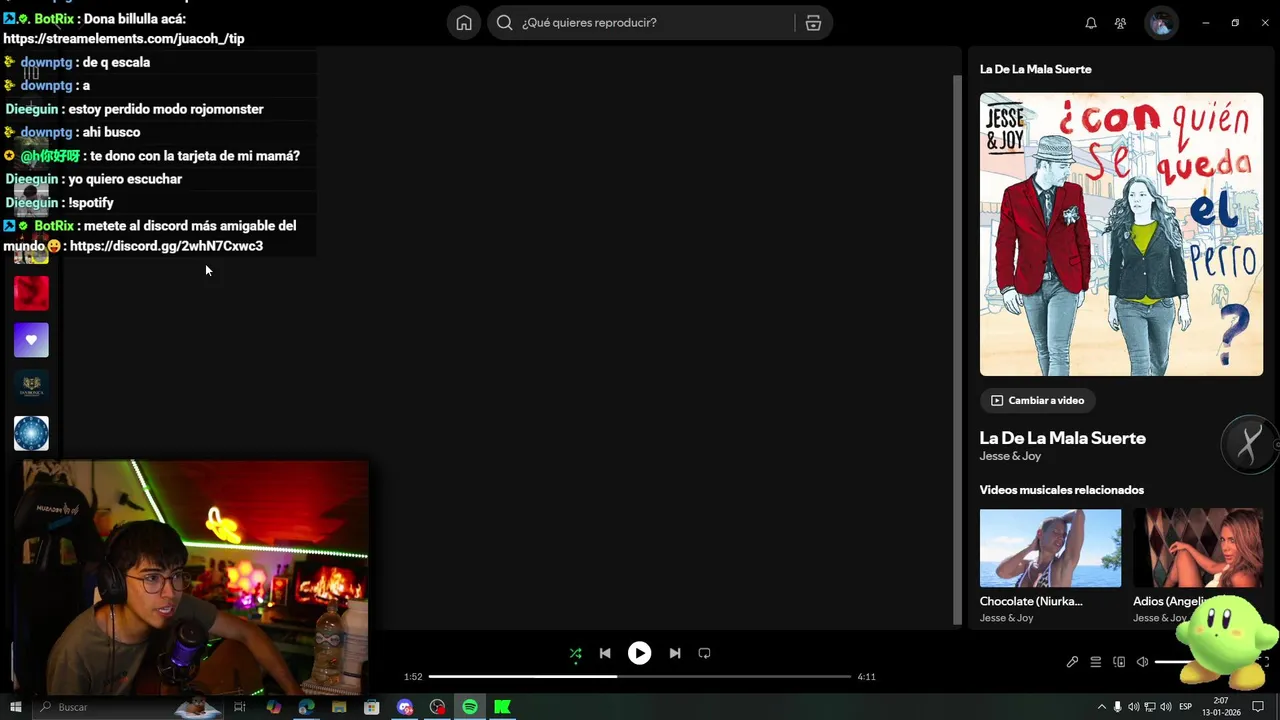
Task: Click 'Cambiar a video' button
Action: tap(1038, 400)
